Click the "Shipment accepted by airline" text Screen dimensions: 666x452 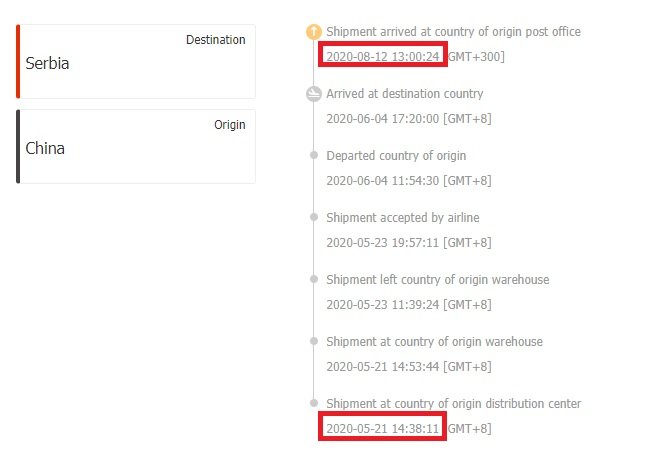pyautogui.click(x=404, y=218)
